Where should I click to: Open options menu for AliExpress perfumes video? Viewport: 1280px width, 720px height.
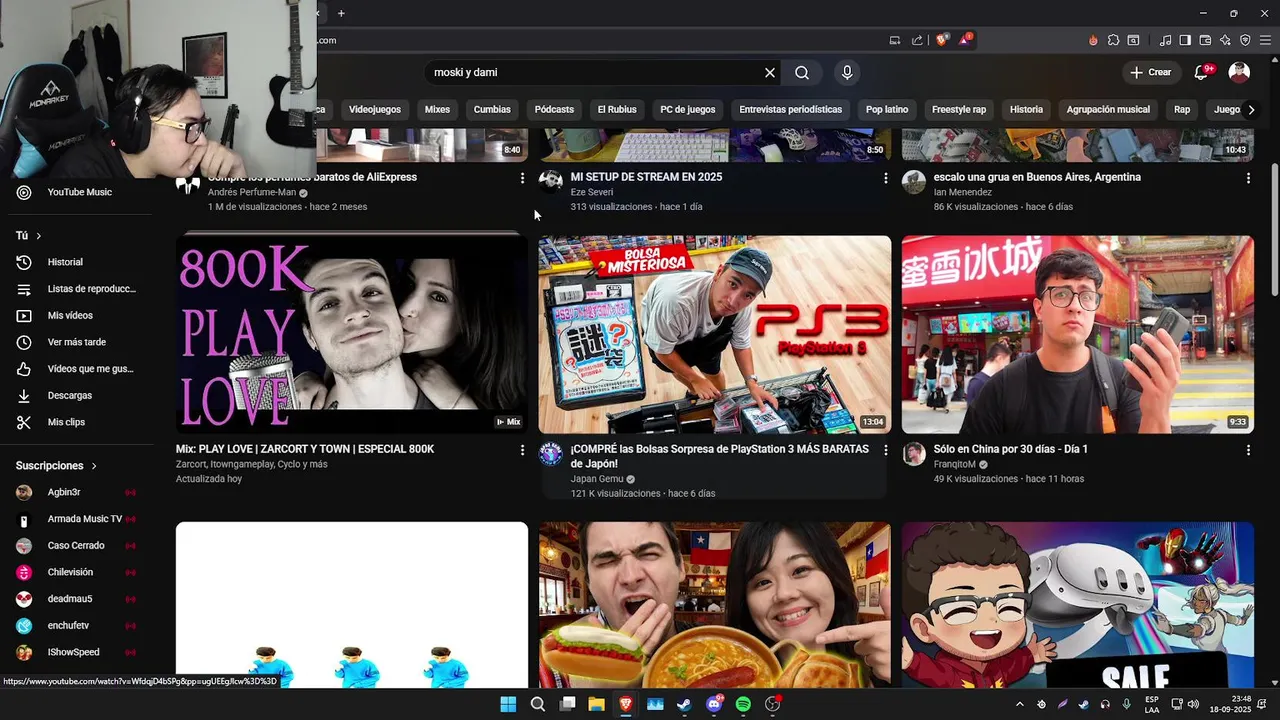522,178
